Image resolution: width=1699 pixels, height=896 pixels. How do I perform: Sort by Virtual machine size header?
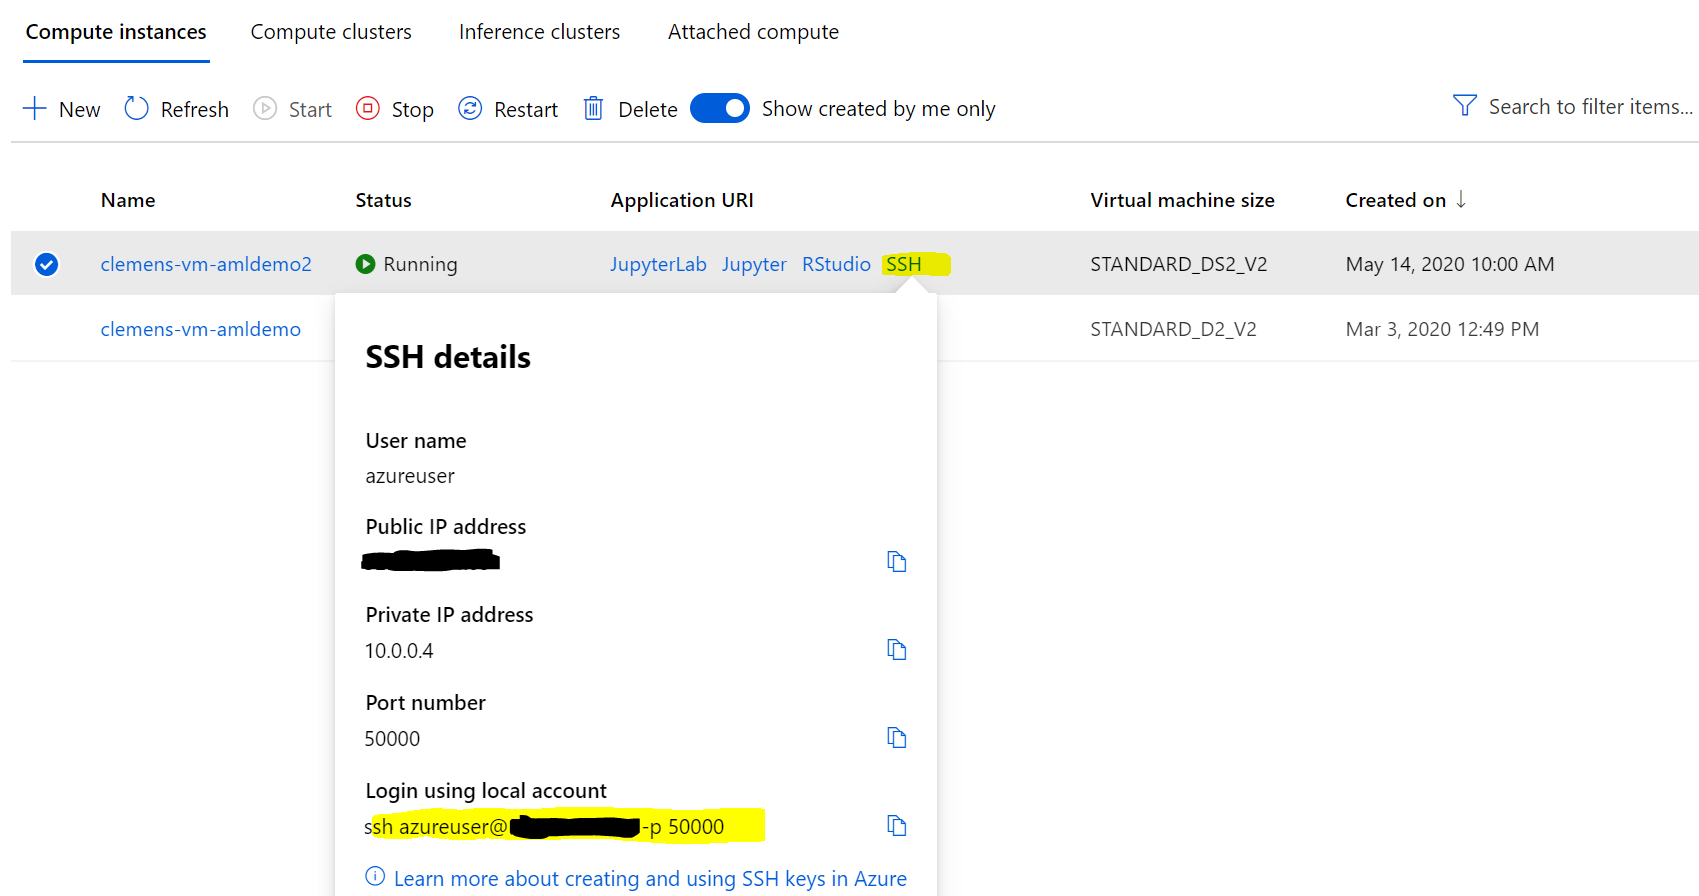[x=1182, y=200]
